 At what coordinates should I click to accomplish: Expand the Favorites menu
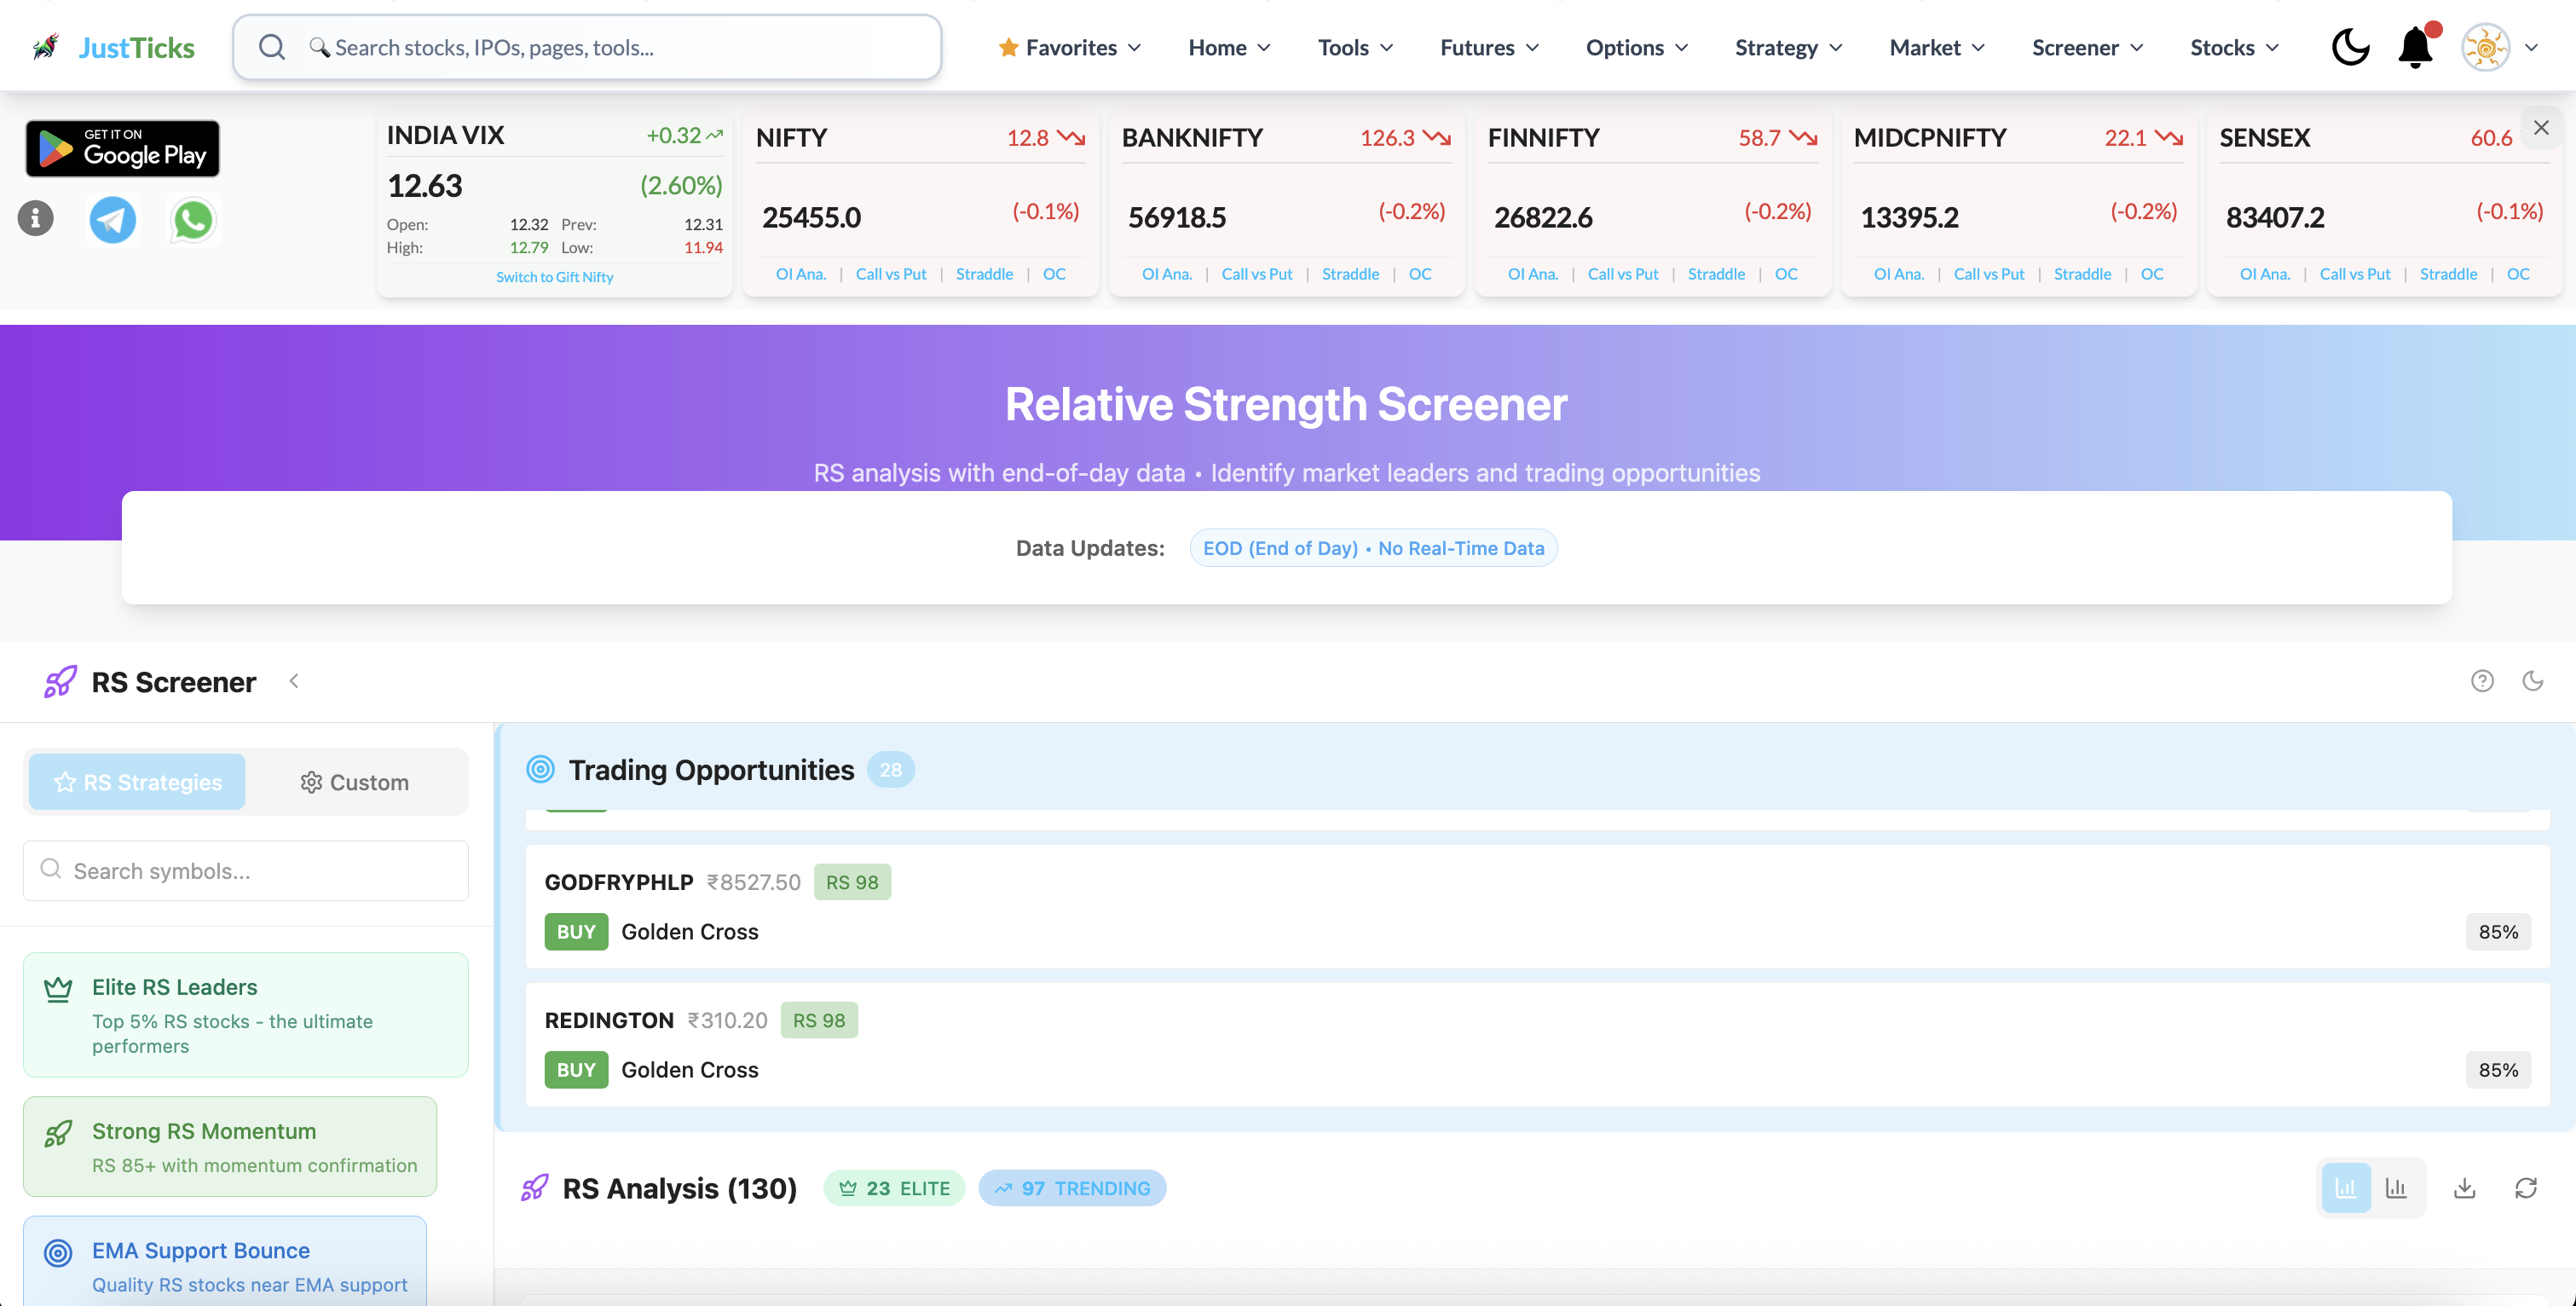(1070, 47)
